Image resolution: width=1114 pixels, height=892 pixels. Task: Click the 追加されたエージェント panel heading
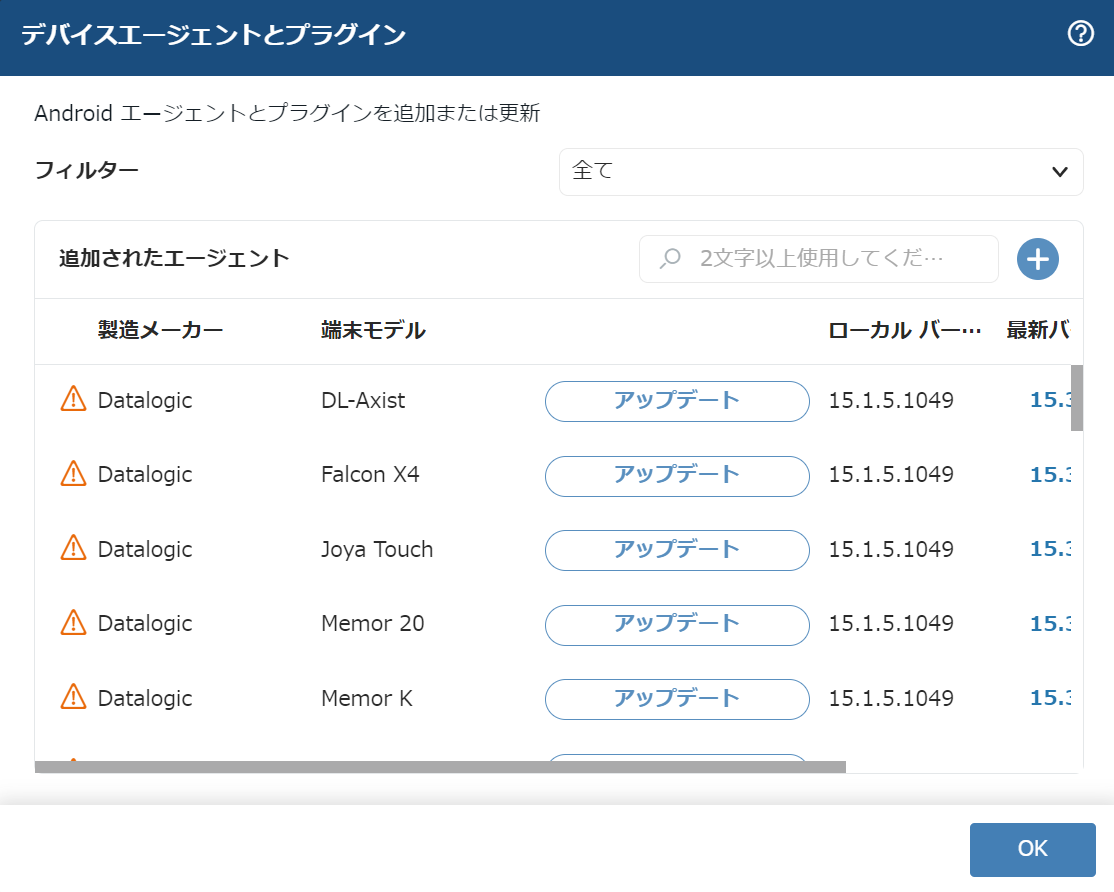coord(174,259)
